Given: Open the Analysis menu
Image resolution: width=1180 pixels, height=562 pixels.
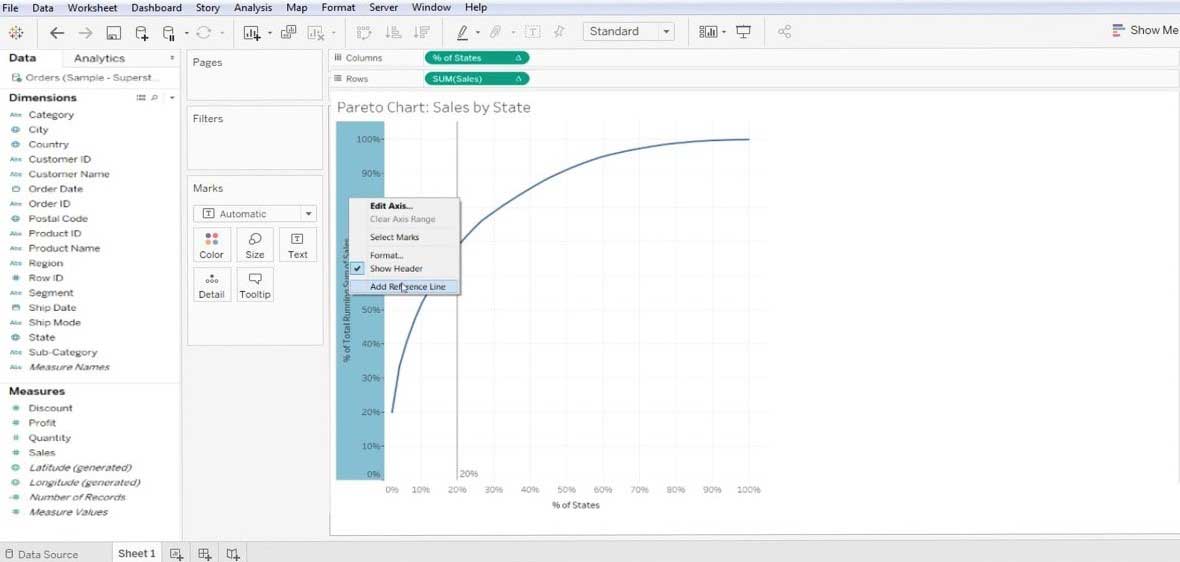Looking at the screenshot, I should point(253,8).
